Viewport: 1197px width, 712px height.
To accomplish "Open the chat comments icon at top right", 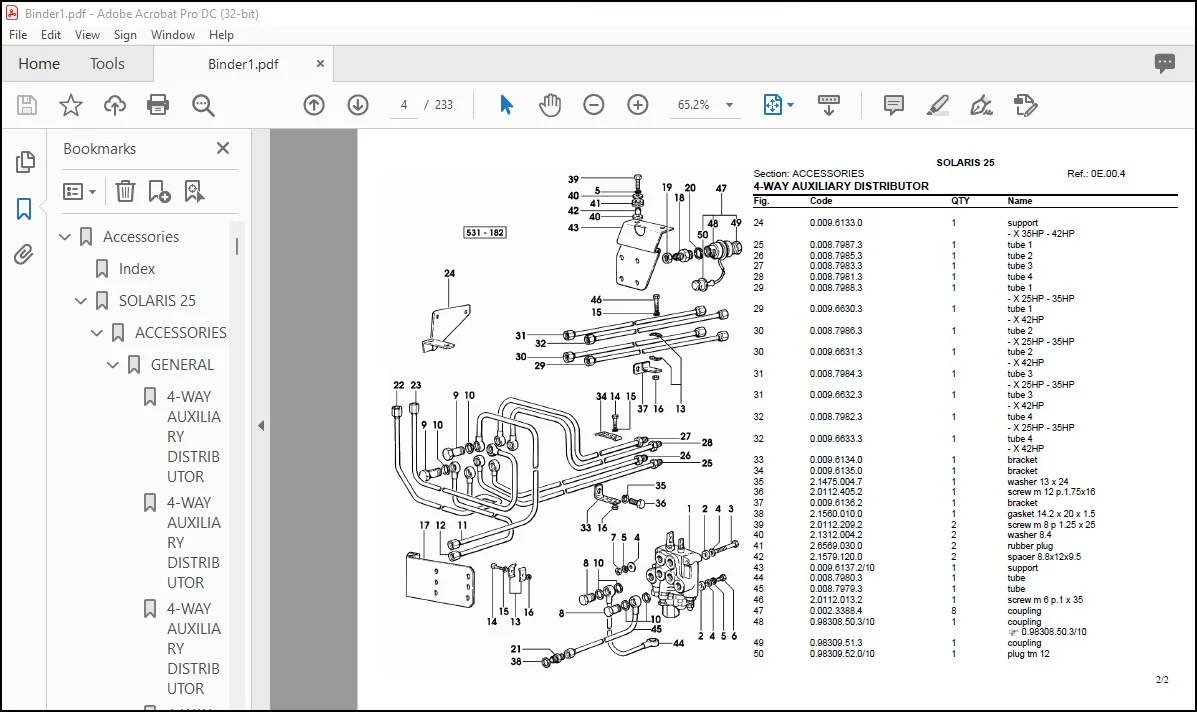I will click(x=1165, y=63).
